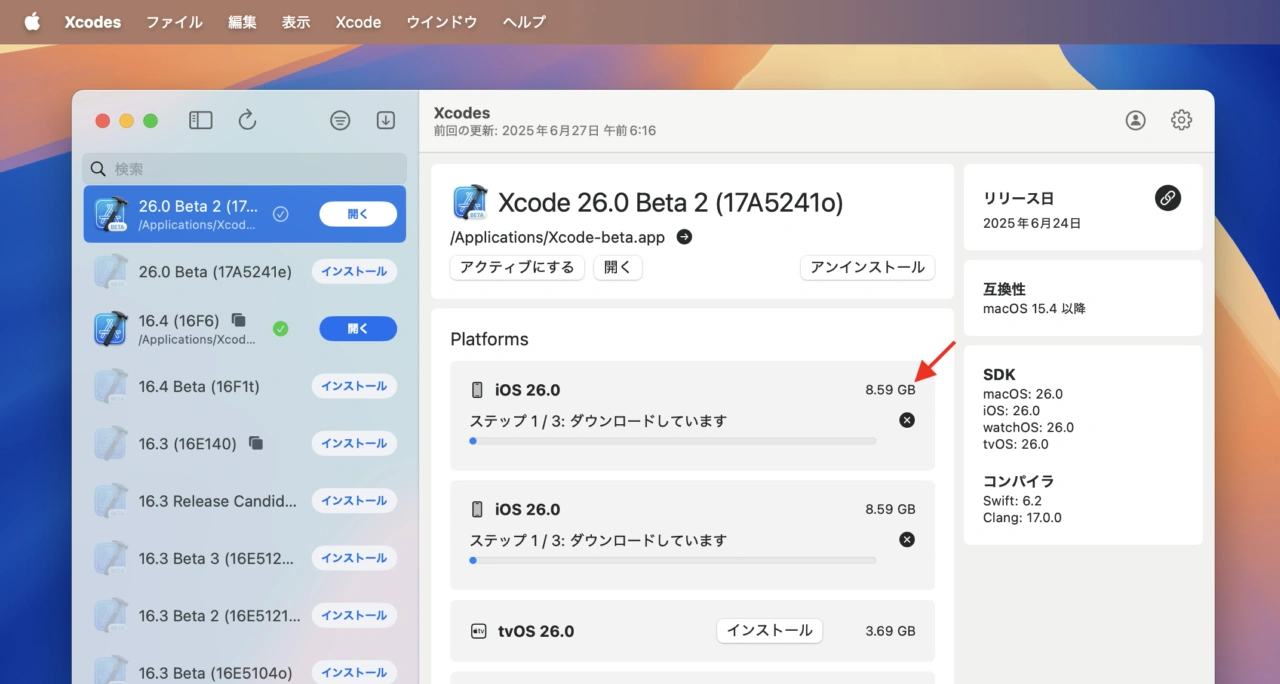This screenshot has height=684, width=1280.
Task: Click the release notes link icon
Action: pos(1167,198)
